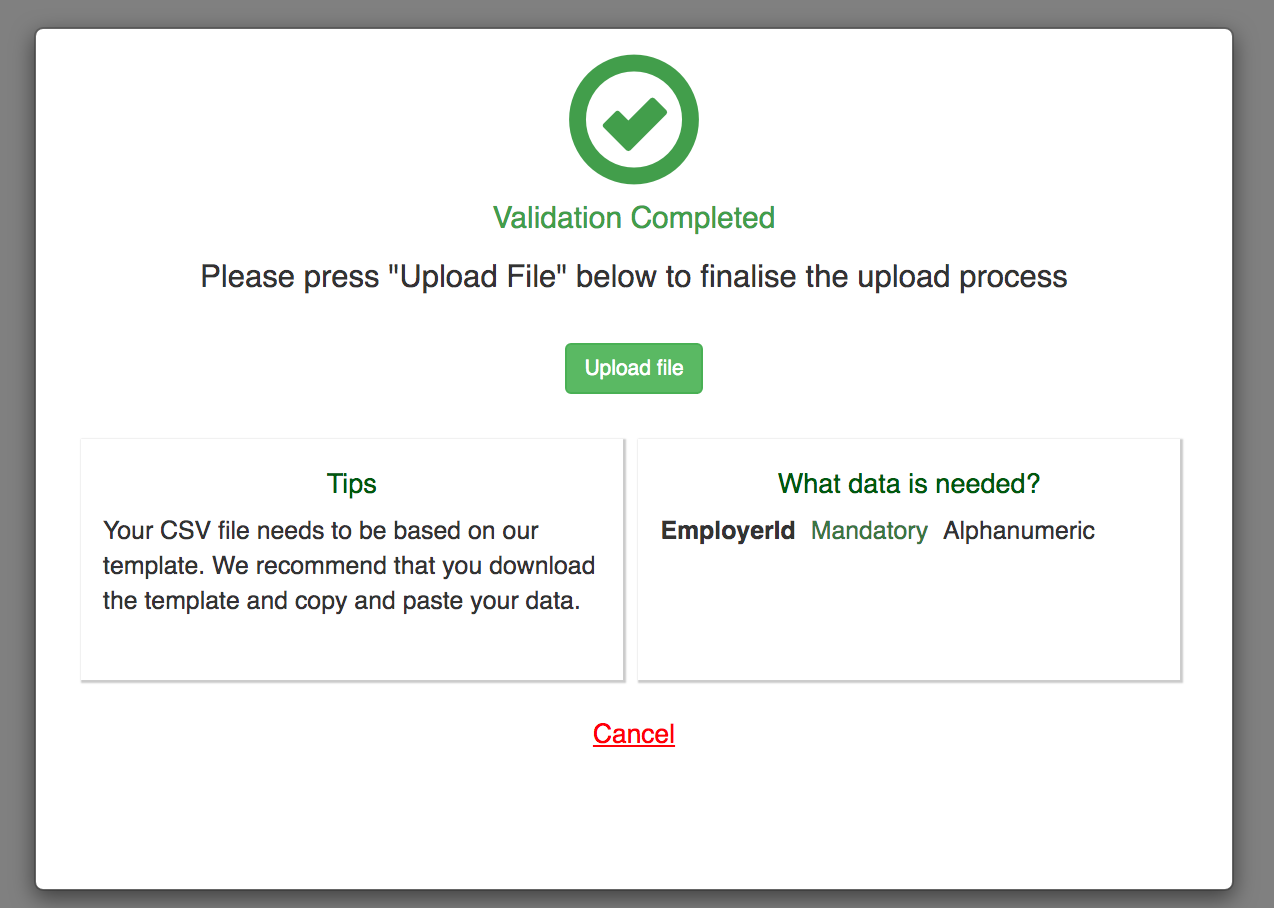
Task: Select the Tips heading
Action: (351, 484)
